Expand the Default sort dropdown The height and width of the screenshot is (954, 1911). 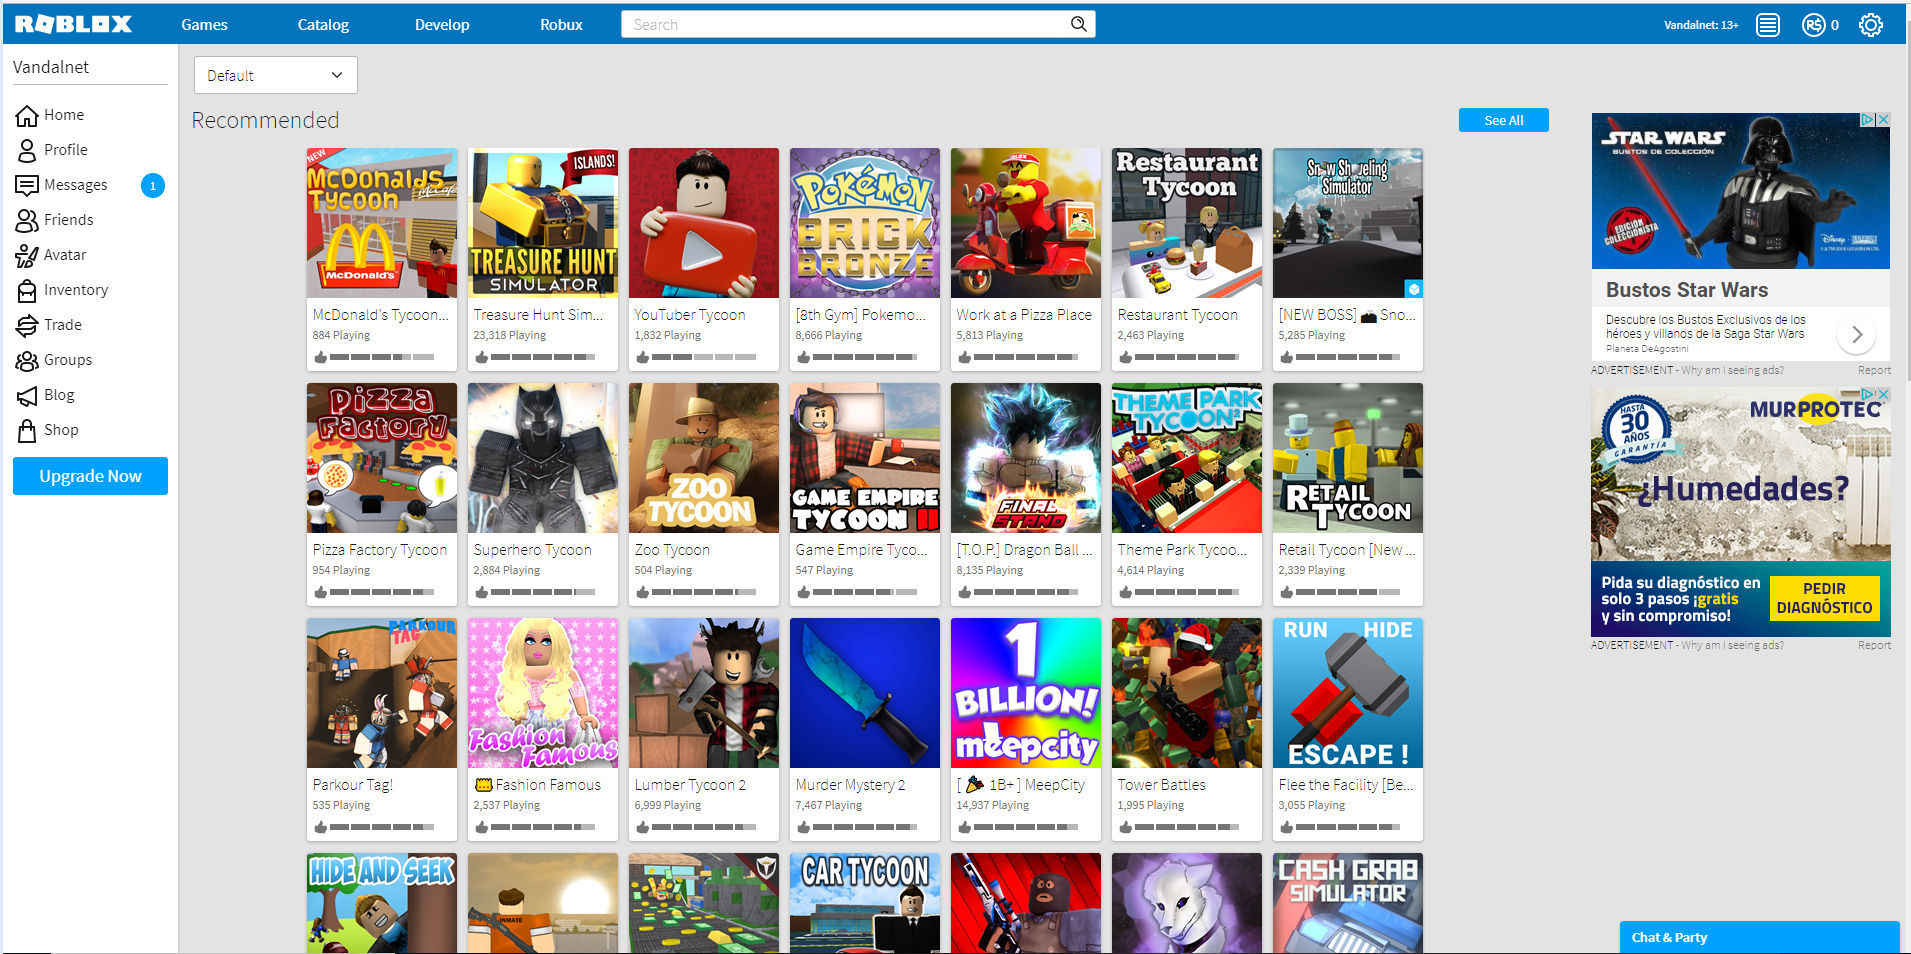coord(275,75)
